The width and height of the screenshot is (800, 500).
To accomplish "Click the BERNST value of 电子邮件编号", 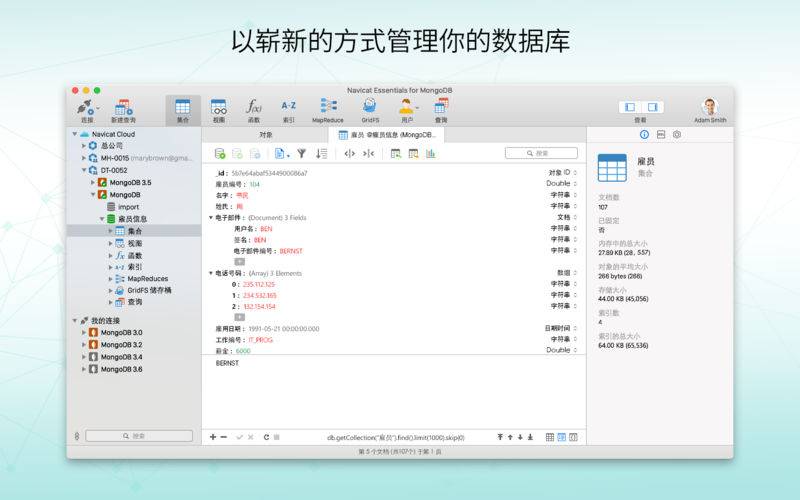I will click(x=291, y=251).
